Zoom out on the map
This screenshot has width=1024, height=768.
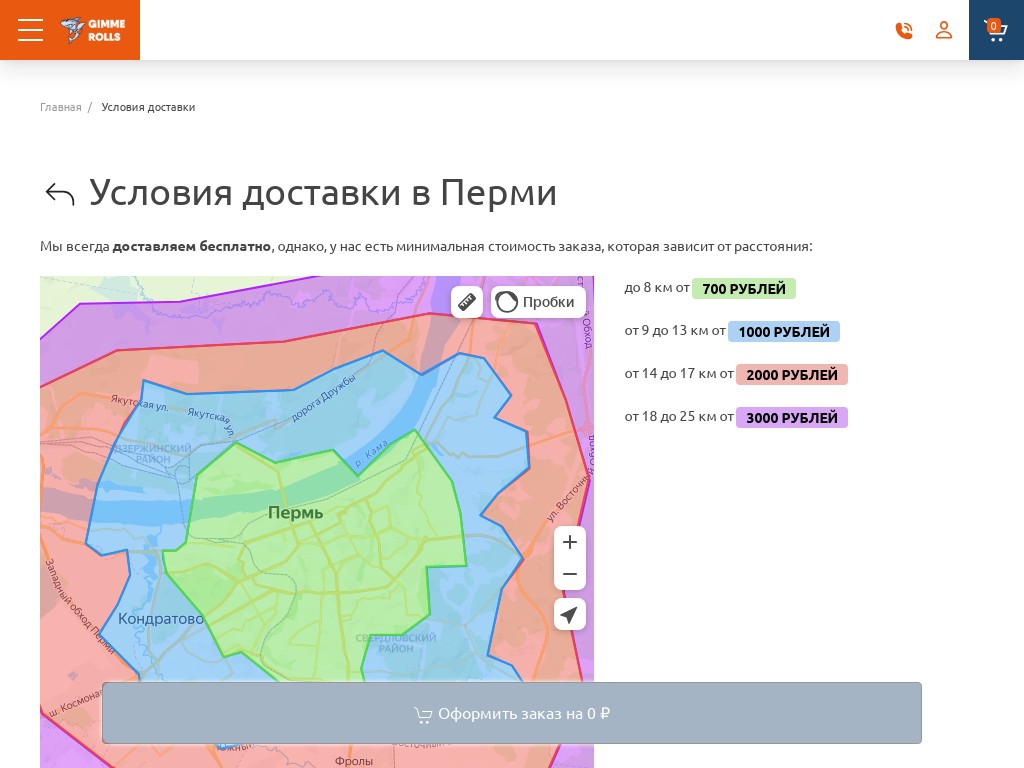click(x=569, y=574)
